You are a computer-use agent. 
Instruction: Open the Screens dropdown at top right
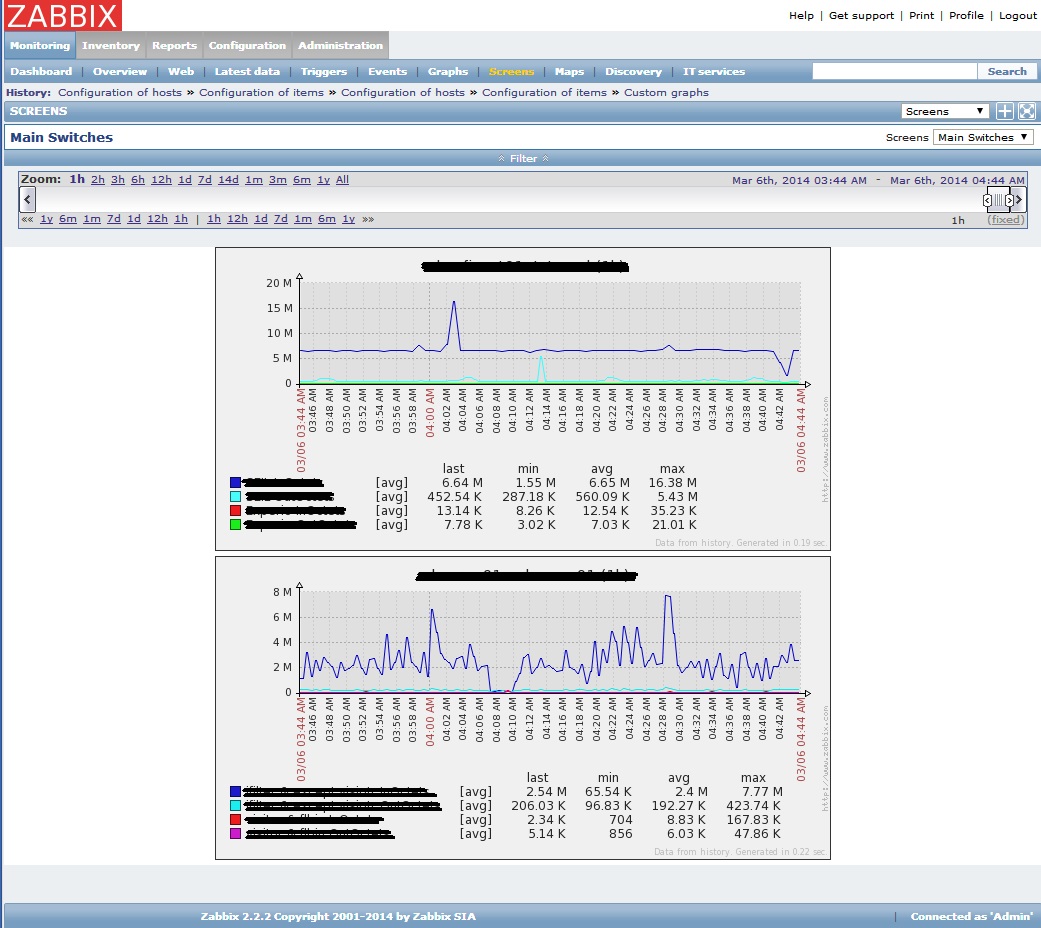pos(945,111)
